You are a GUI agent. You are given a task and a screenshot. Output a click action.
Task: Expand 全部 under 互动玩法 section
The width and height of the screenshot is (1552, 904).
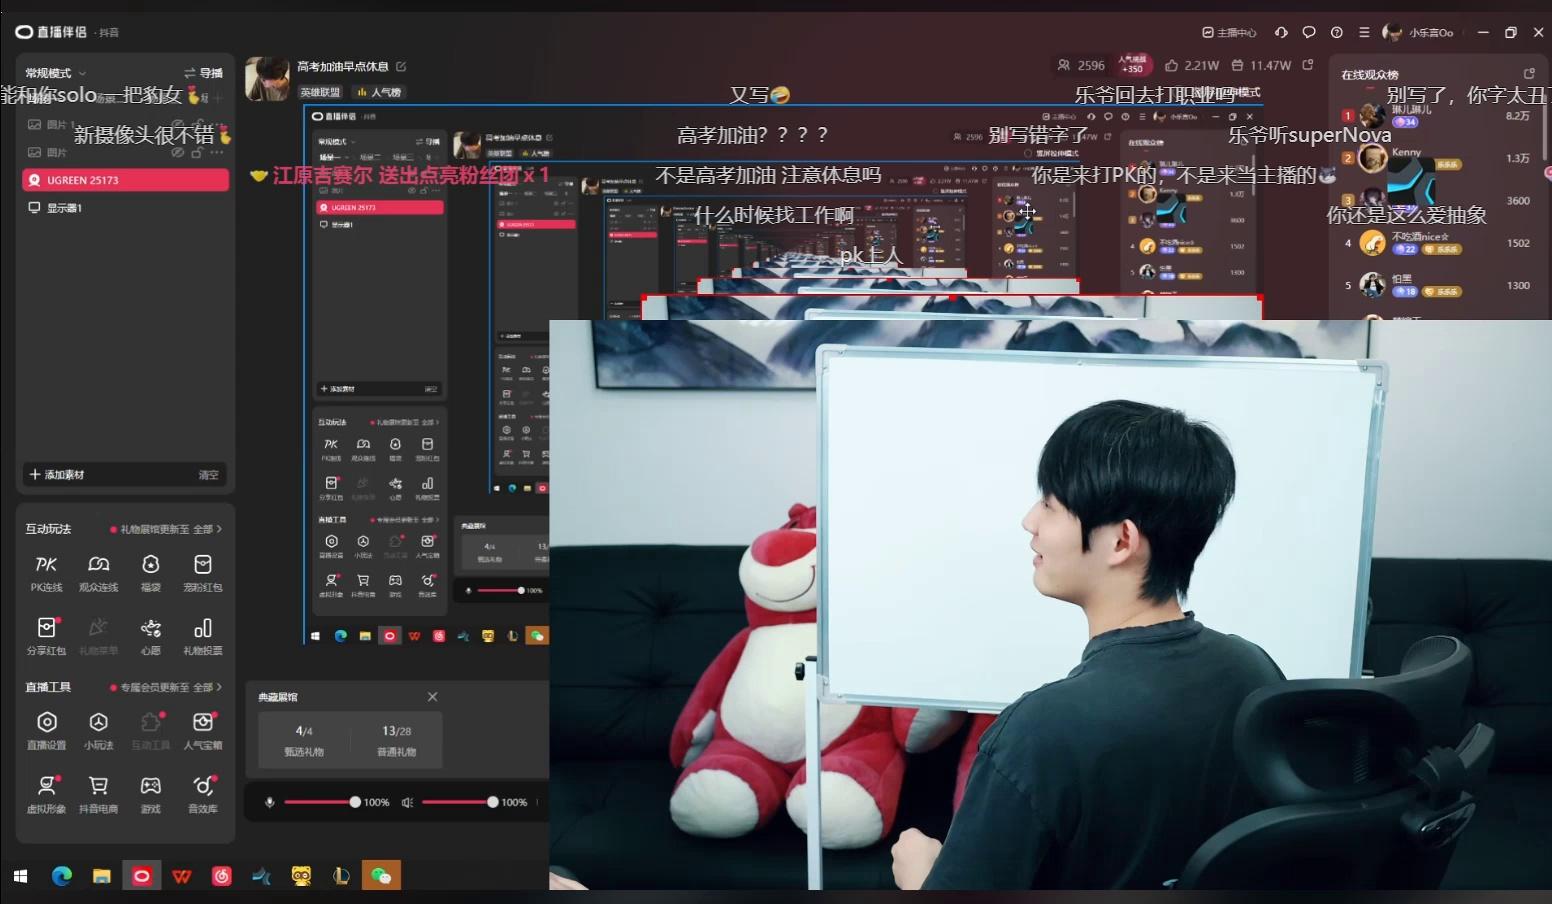tap(207, 529)
